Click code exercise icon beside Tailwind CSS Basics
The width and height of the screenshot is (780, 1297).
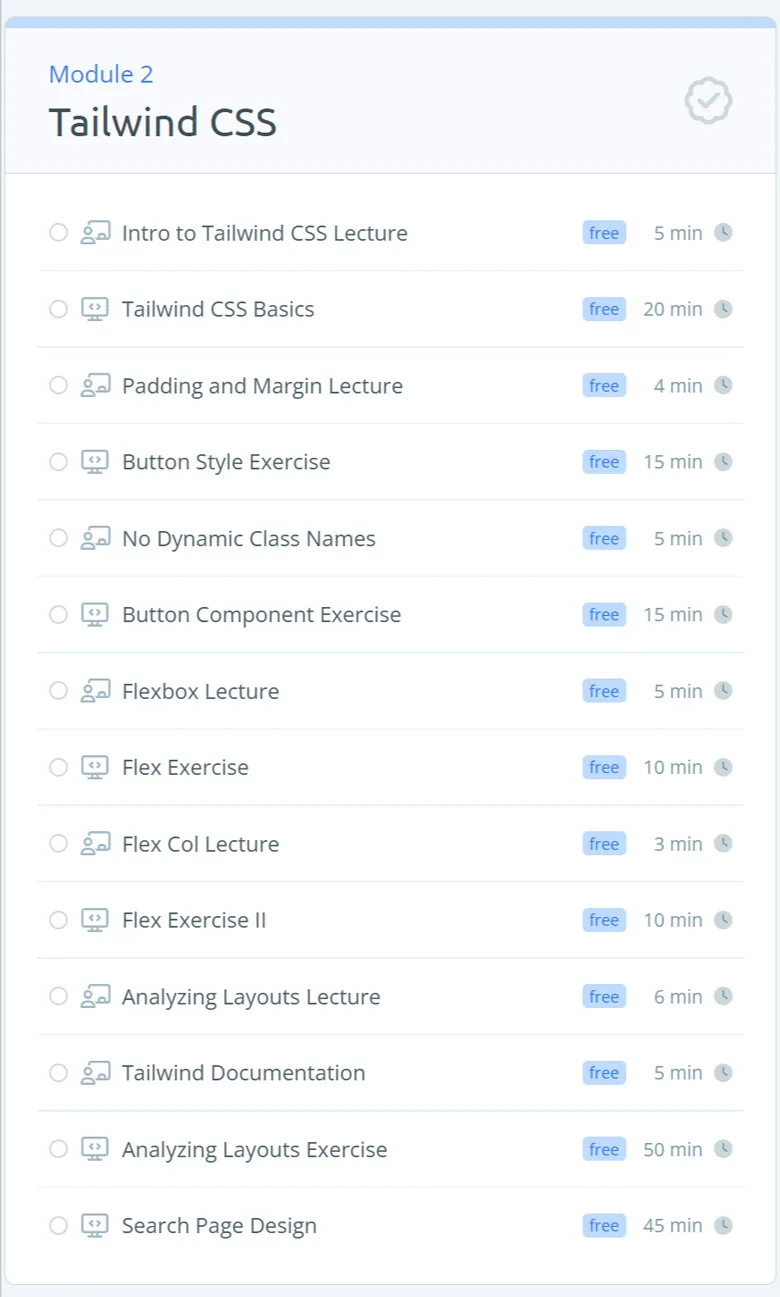tap(95, 309)
